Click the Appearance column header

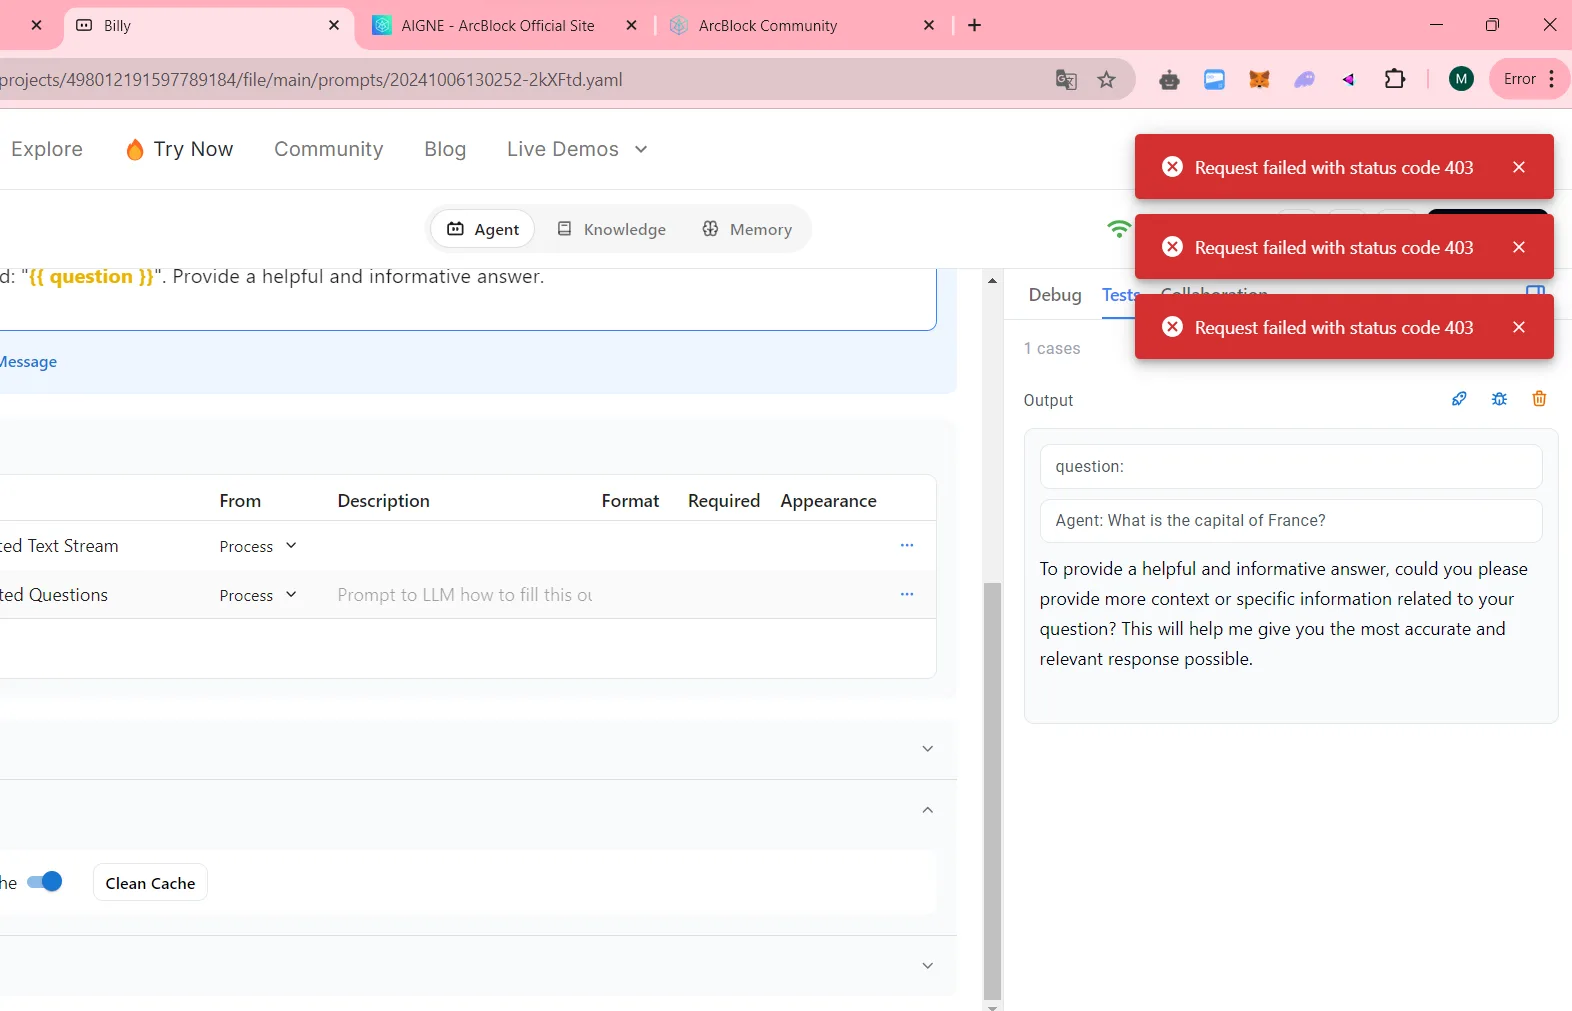[828, 501]
